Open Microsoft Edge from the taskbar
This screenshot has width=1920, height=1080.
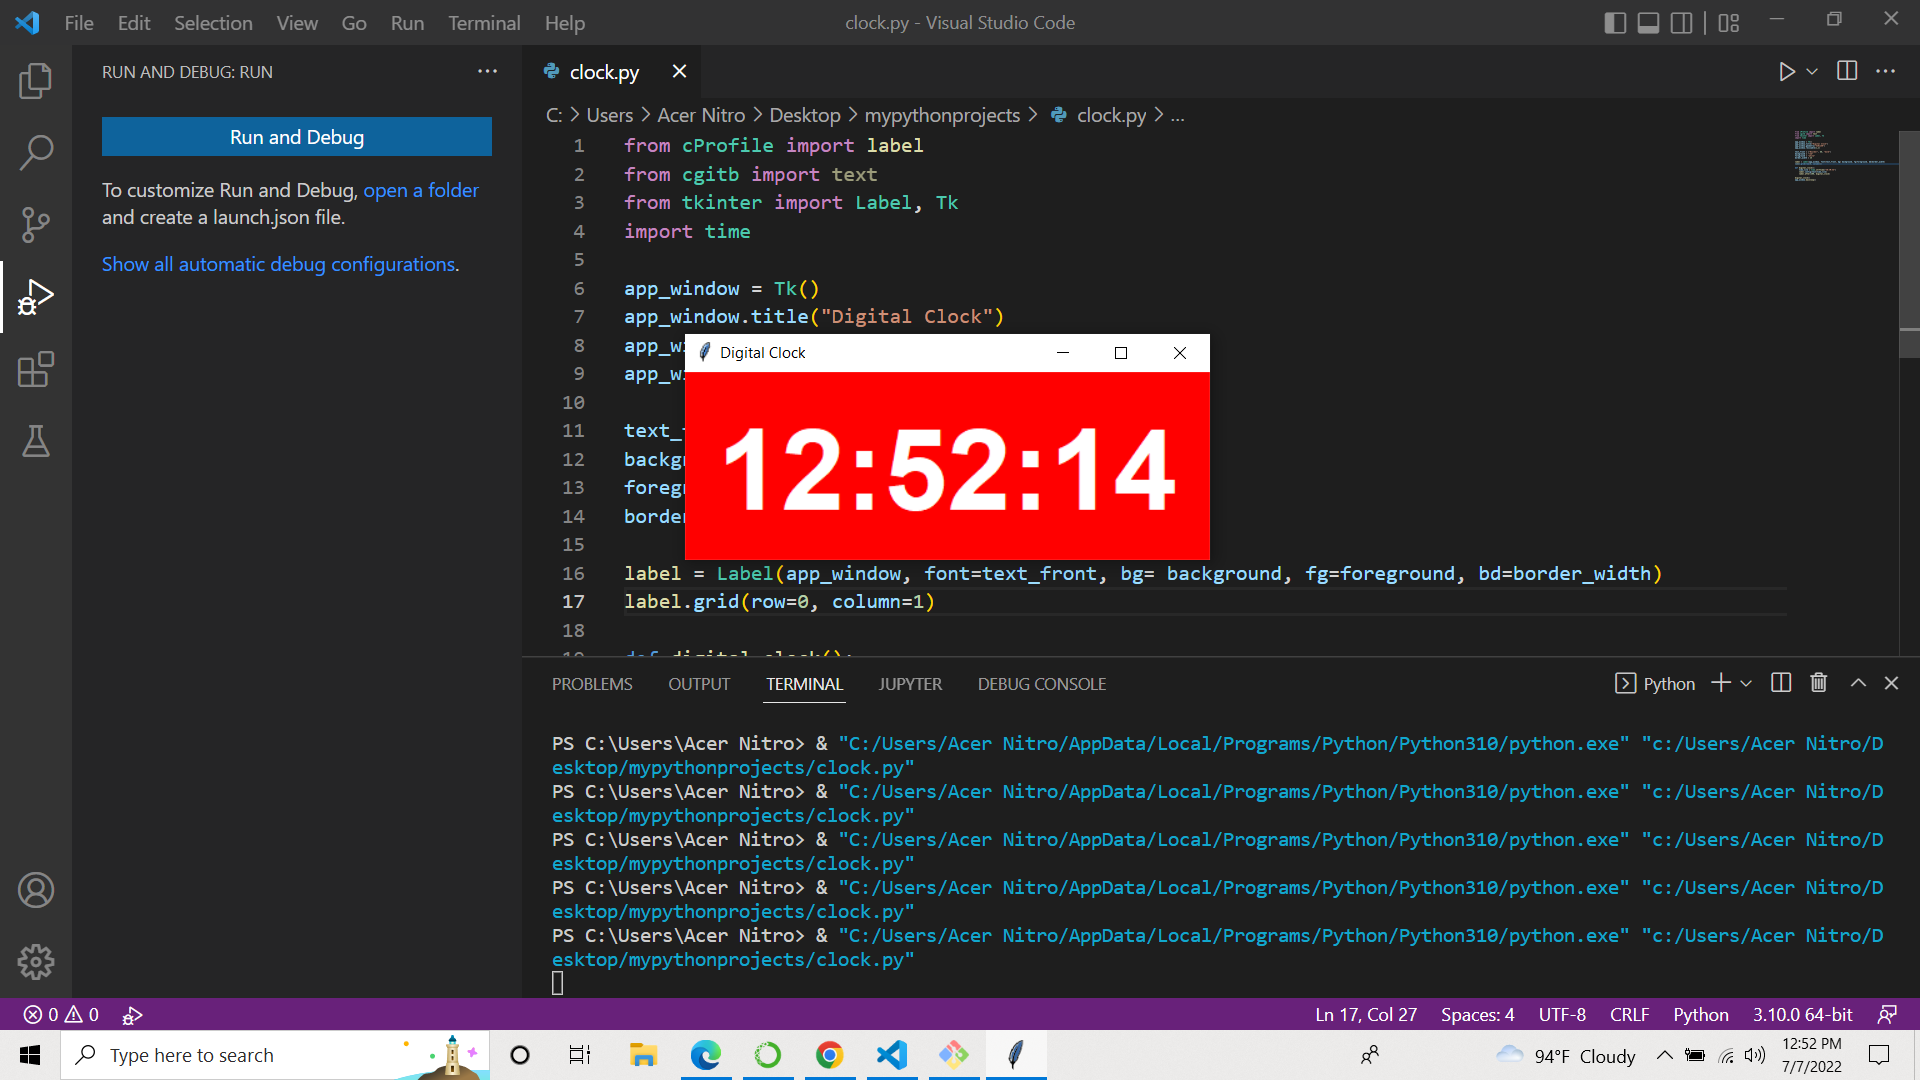pos(705,1055)
